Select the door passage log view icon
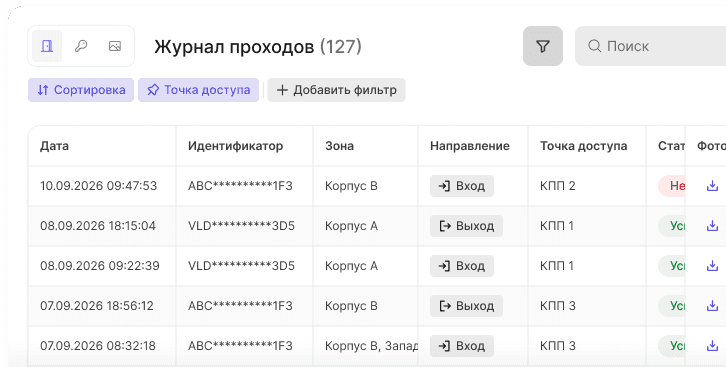 [x=47, y=46]
